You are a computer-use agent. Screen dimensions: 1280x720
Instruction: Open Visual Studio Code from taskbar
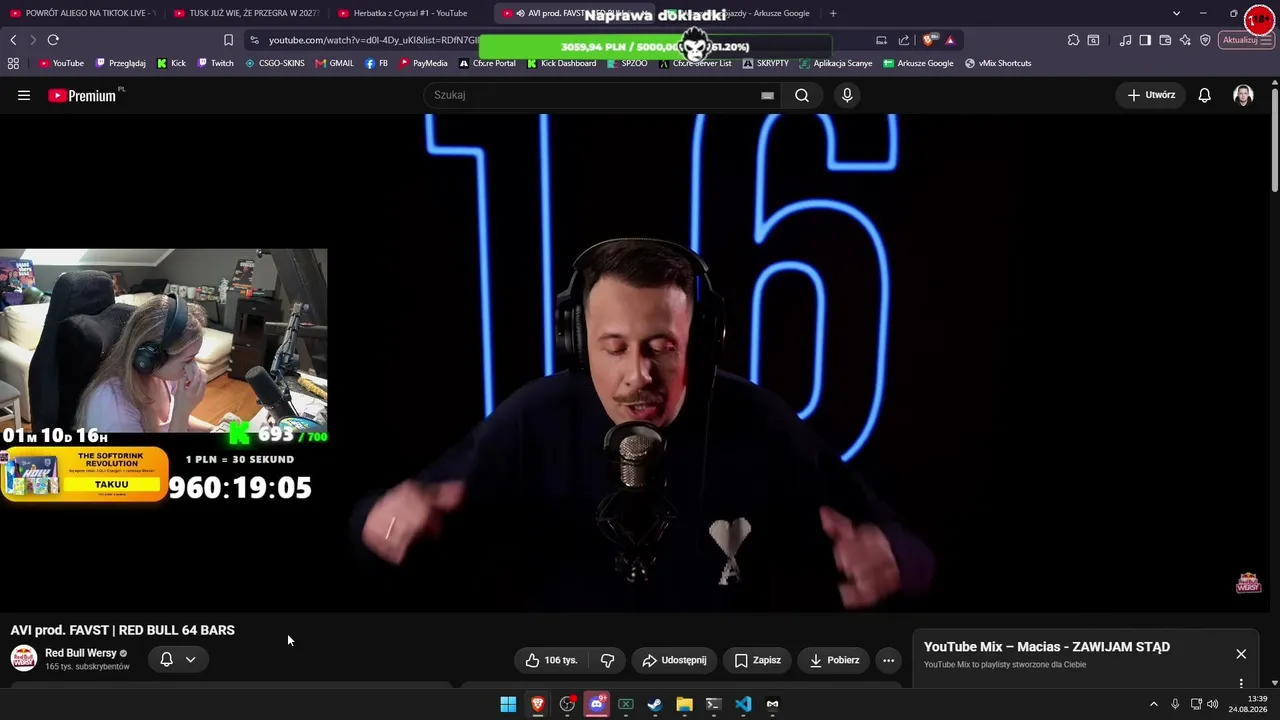(x=743, y=704)
